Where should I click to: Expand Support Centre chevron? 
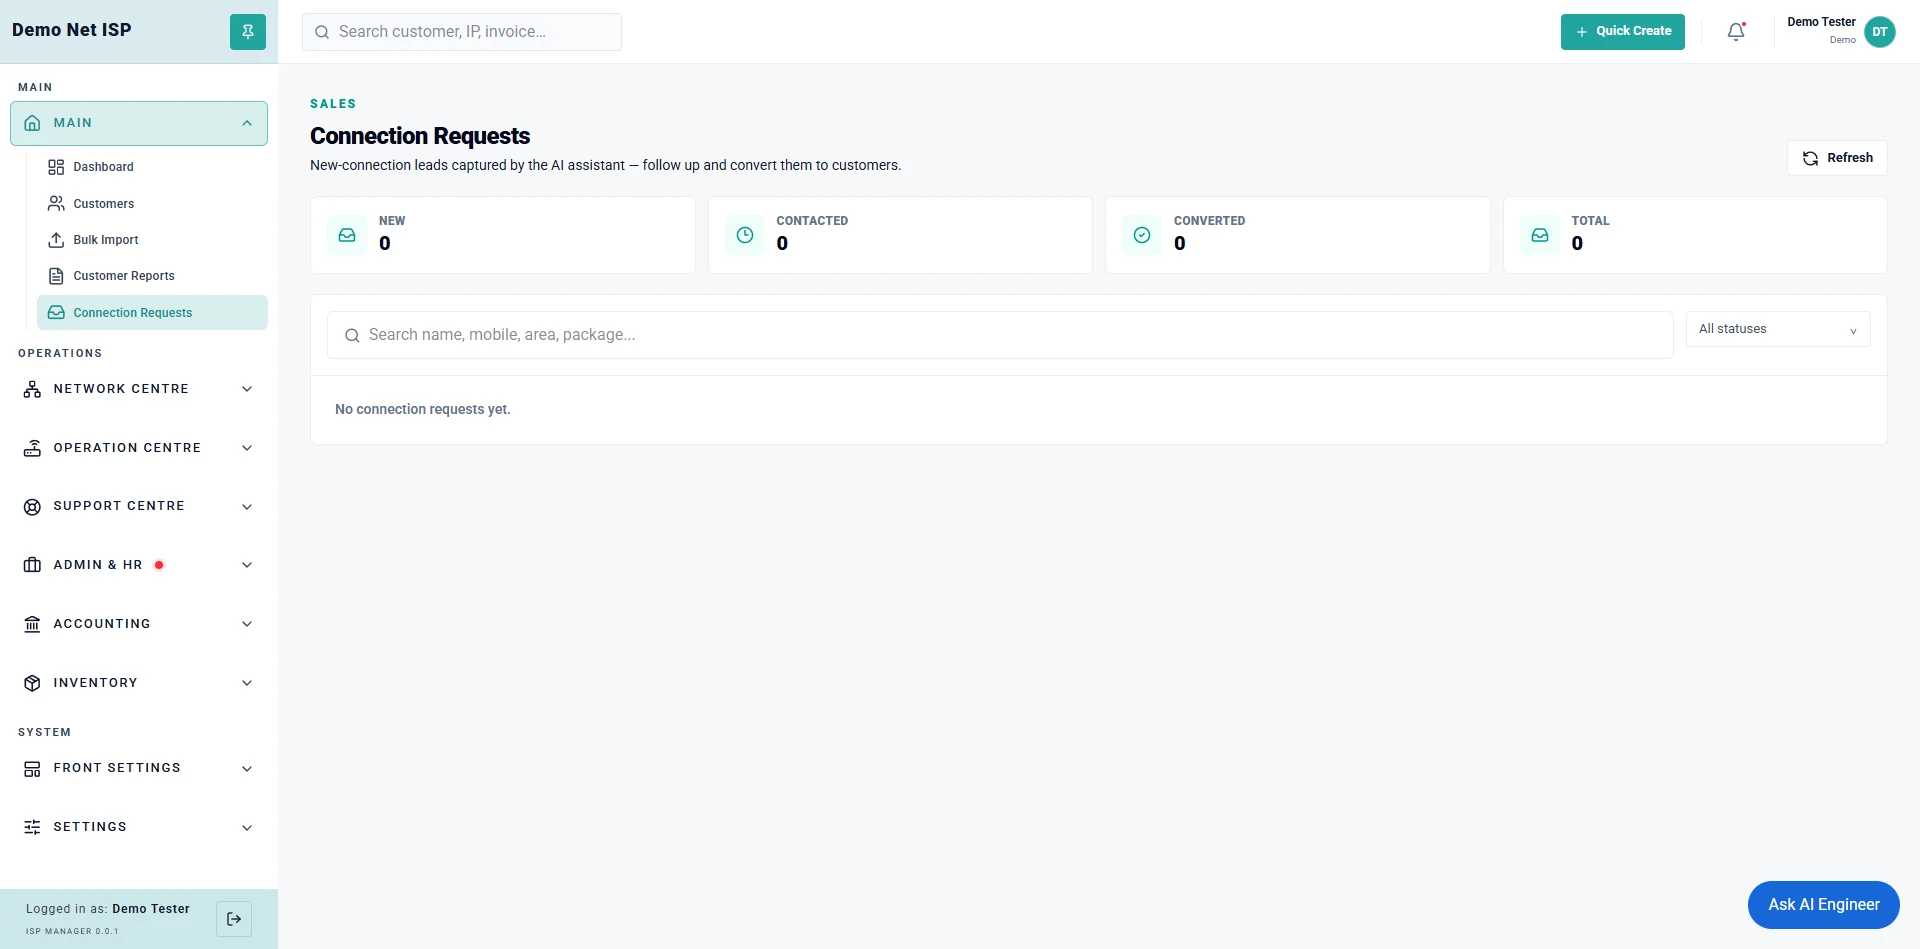[x=247, y=506]
